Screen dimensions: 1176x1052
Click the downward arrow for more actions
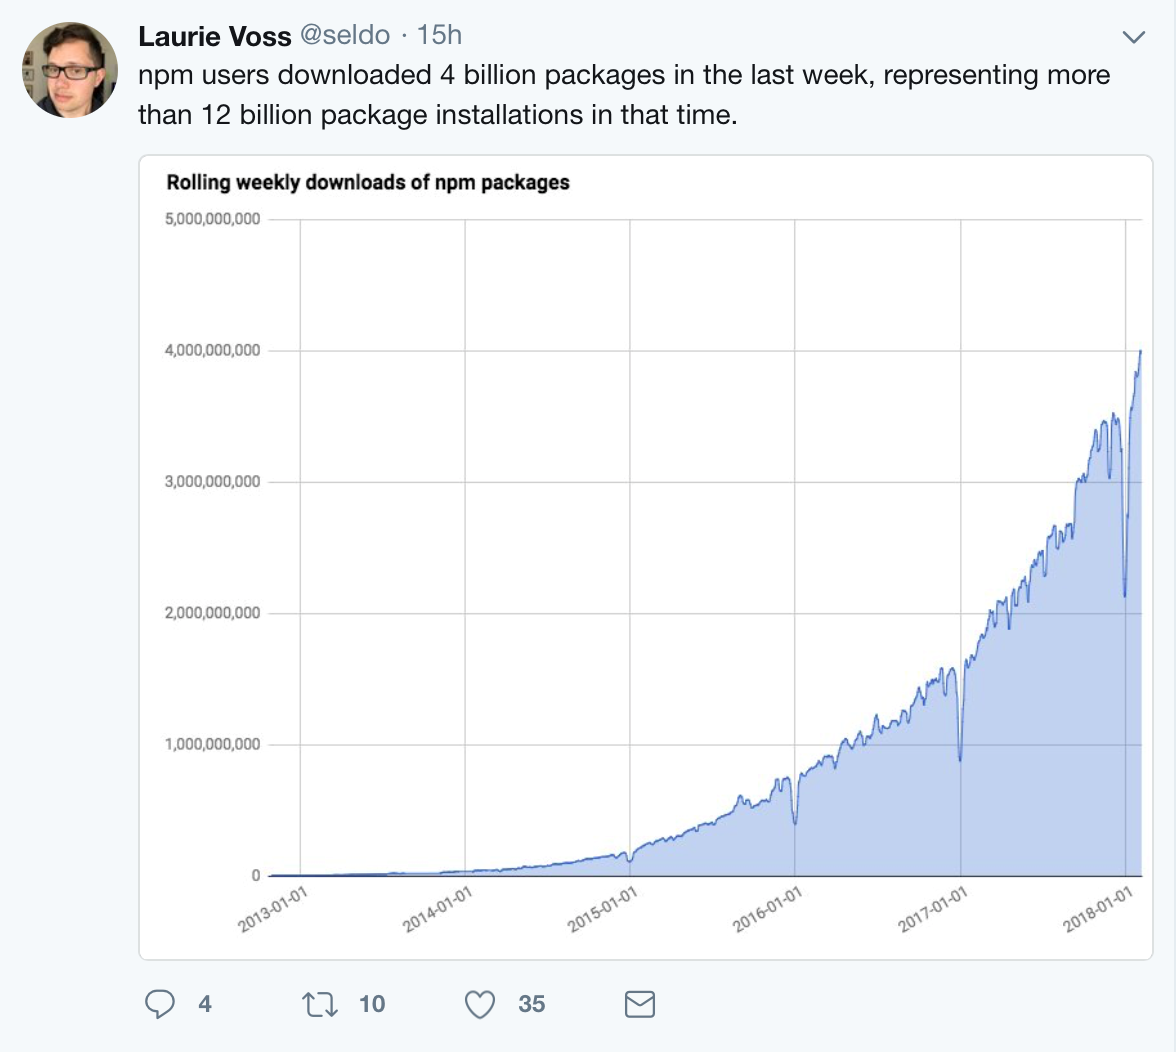pos(1134,36)
